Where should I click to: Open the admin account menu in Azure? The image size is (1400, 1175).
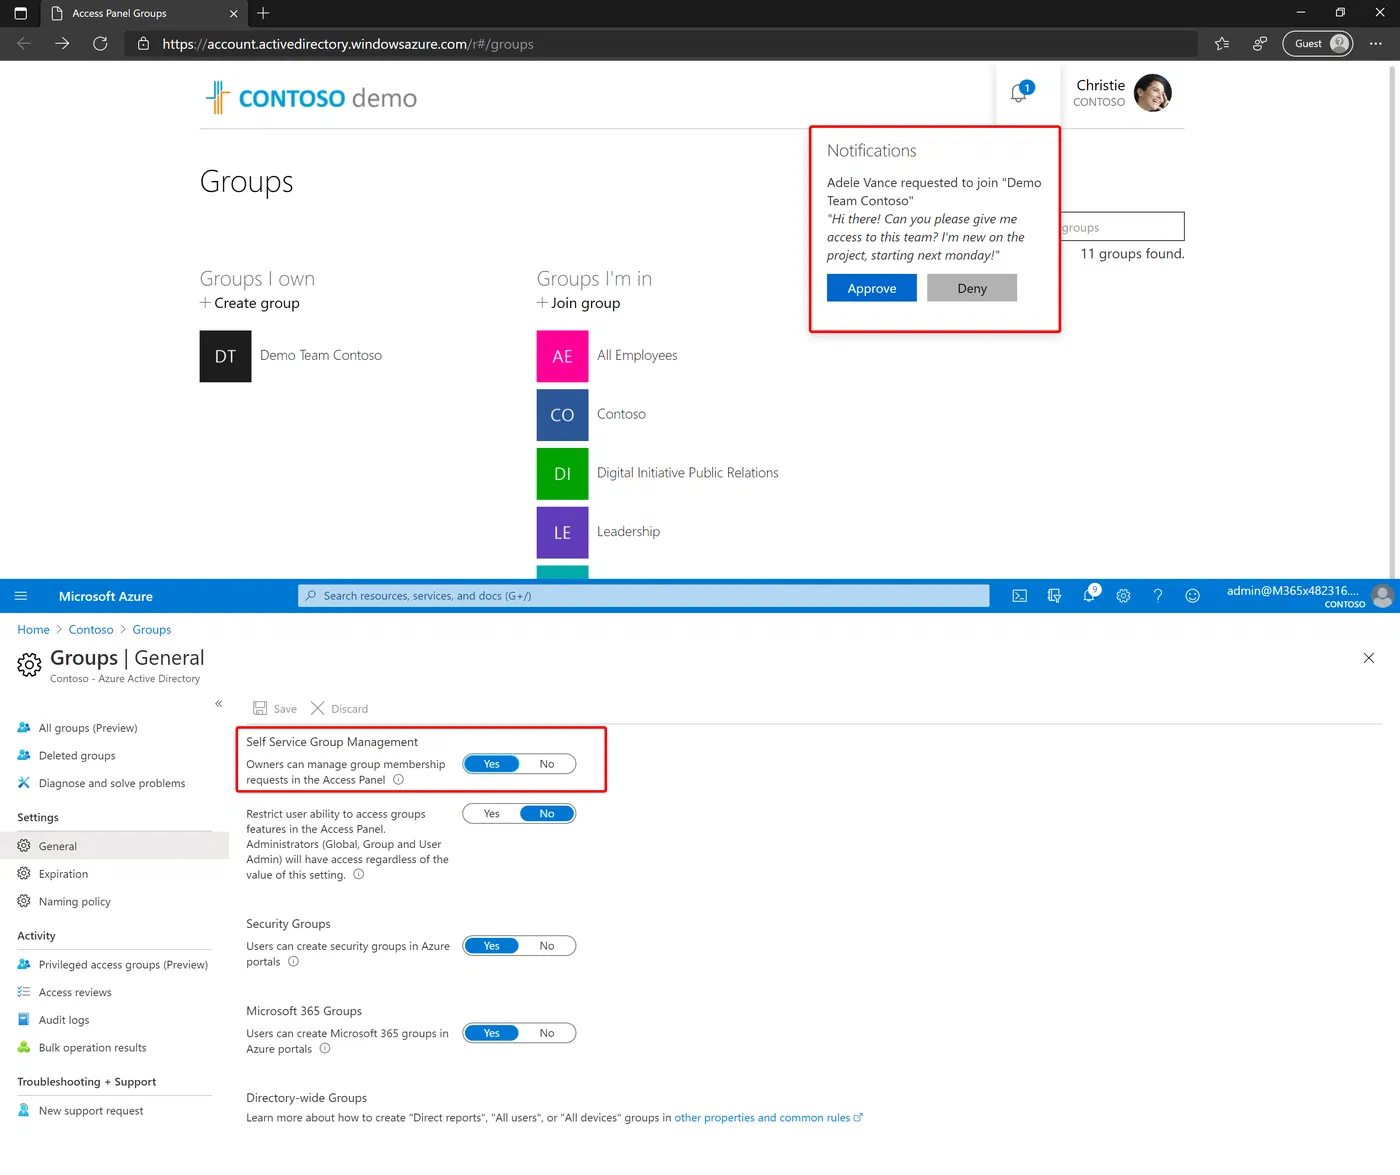[1310, 596]
